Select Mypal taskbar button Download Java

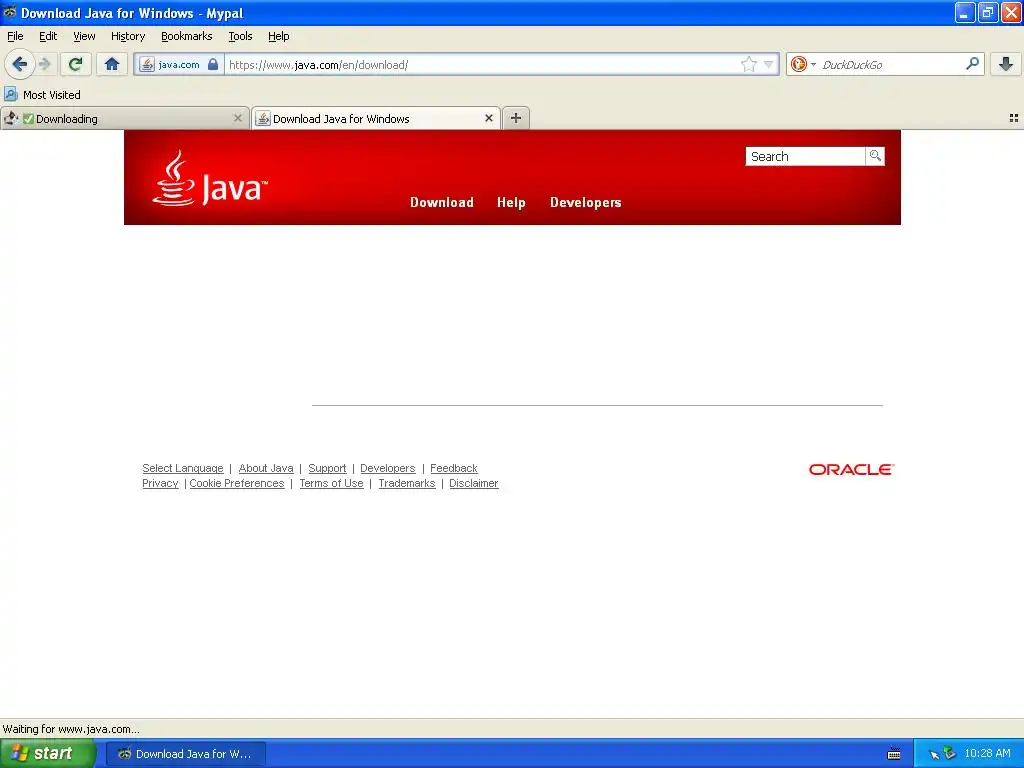pyautogui.click(x=186, y=754)
